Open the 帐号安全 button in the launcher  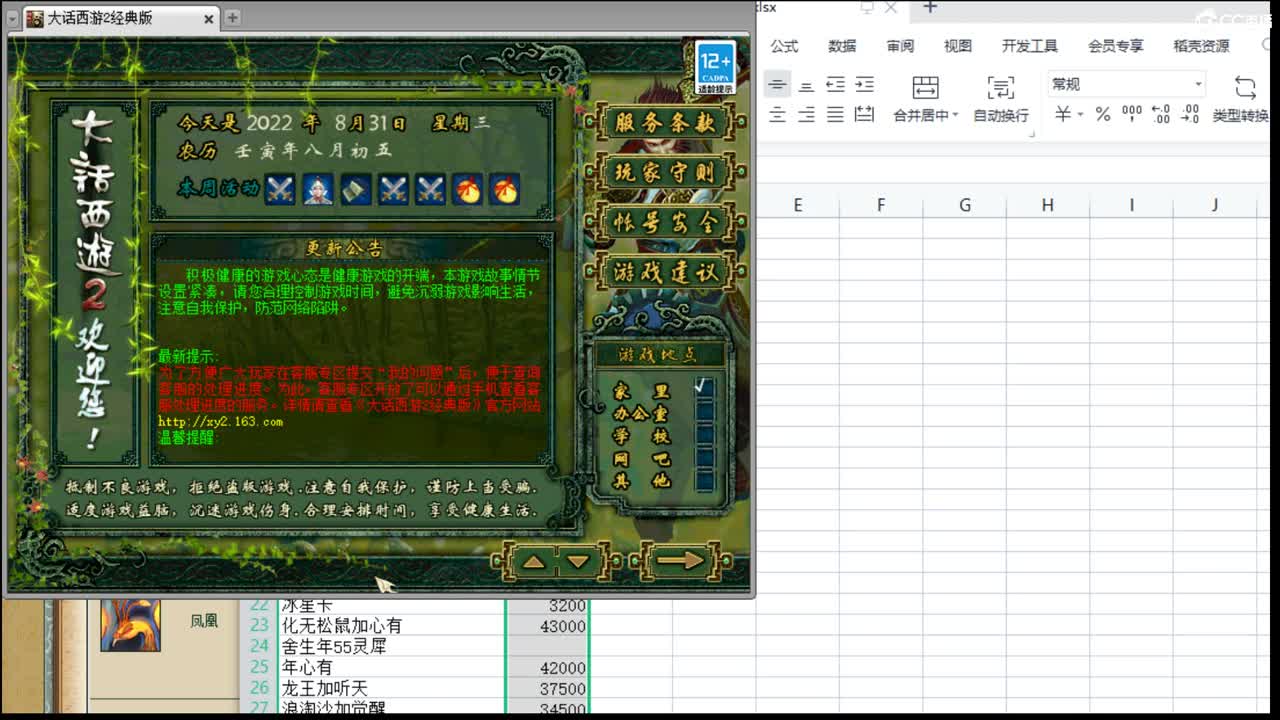click(664, 222)
